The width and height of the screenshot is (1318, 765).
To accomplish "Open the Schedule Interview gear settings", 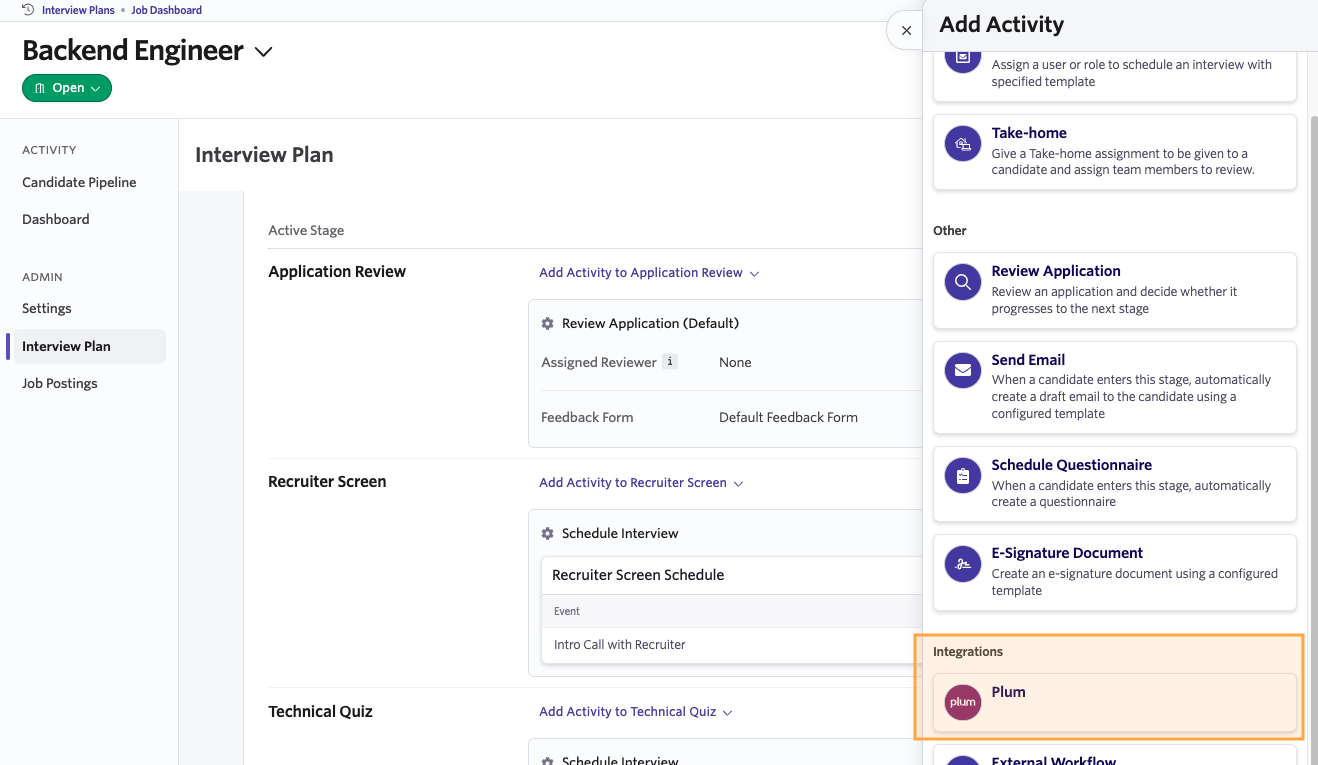I will pyautogui.click(x=547, y=534).
